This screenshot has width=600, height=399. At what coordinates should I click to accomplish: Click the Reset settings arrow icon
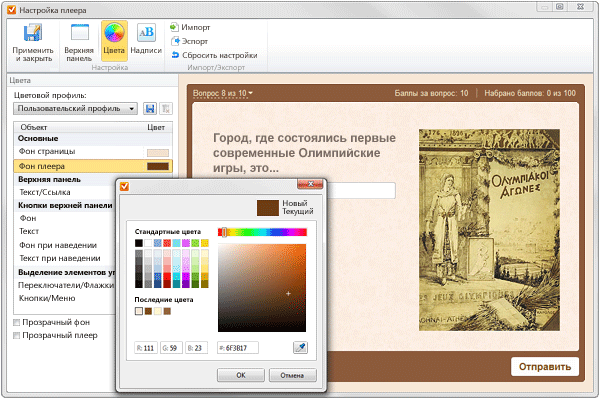(x=175, y=55)
